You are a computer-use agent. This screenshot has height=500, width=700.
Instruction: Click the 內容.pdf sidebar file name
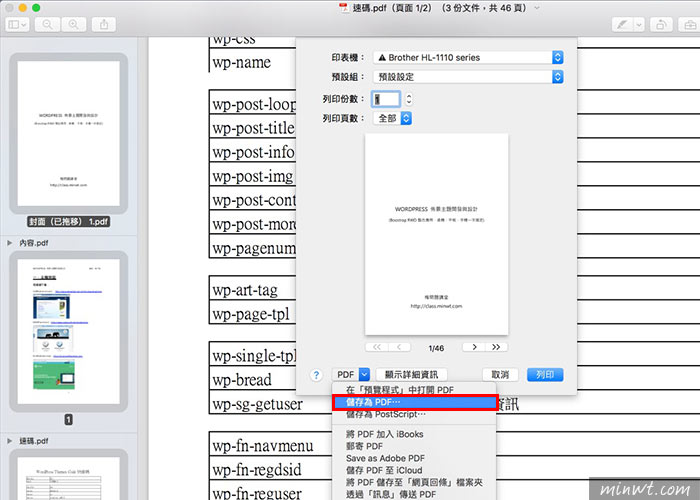33,243
